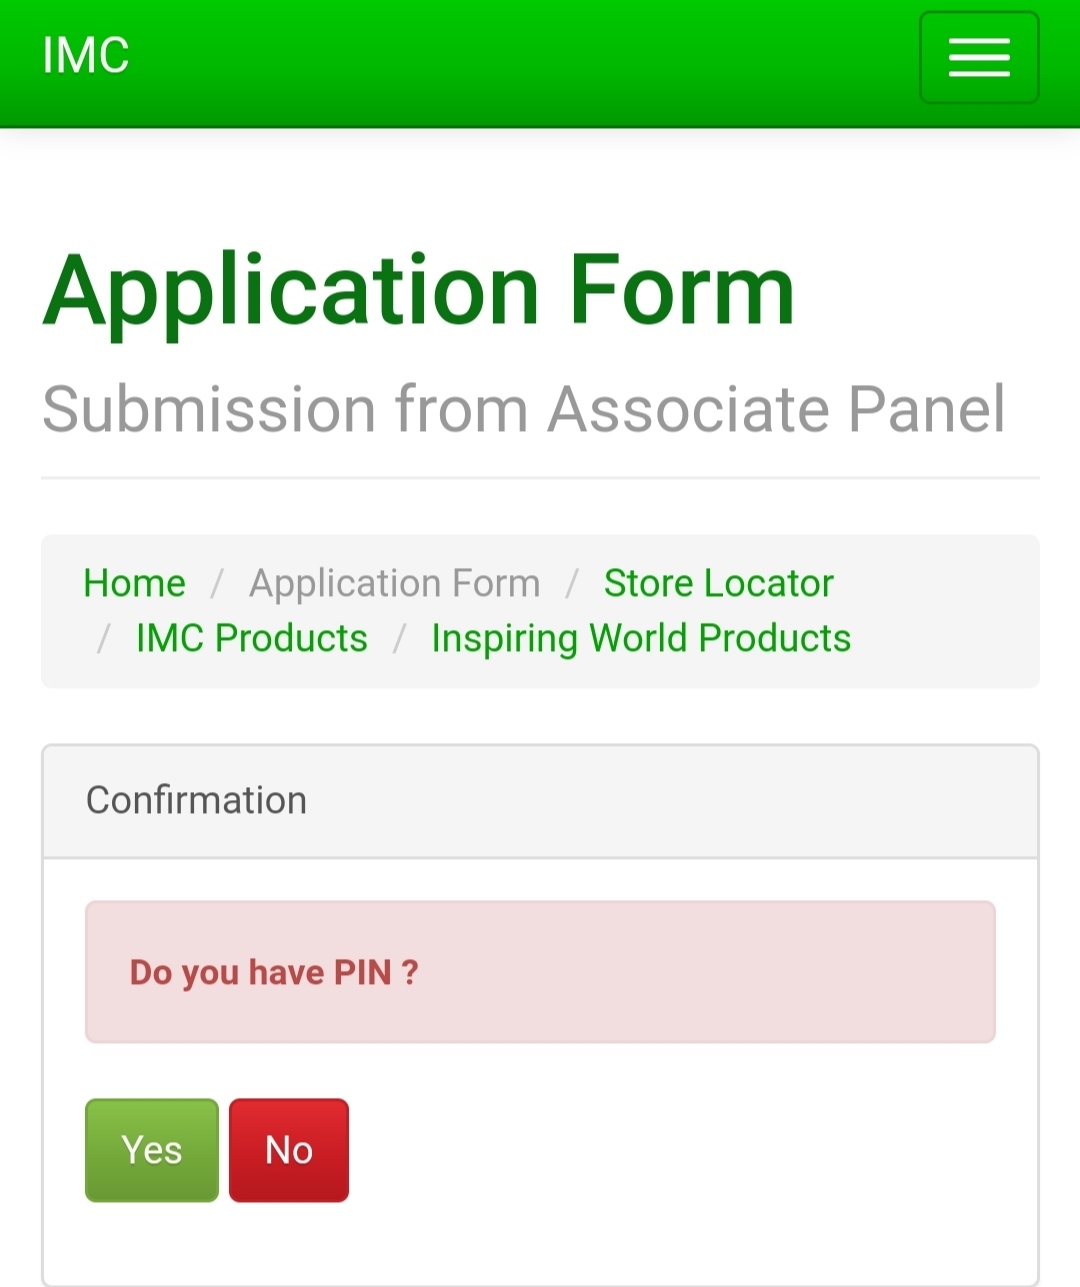Image resolution: width=1080 pixels, height=1287 pixels.
Task: Click the slash before IMC Products
Action: point(103,638)
